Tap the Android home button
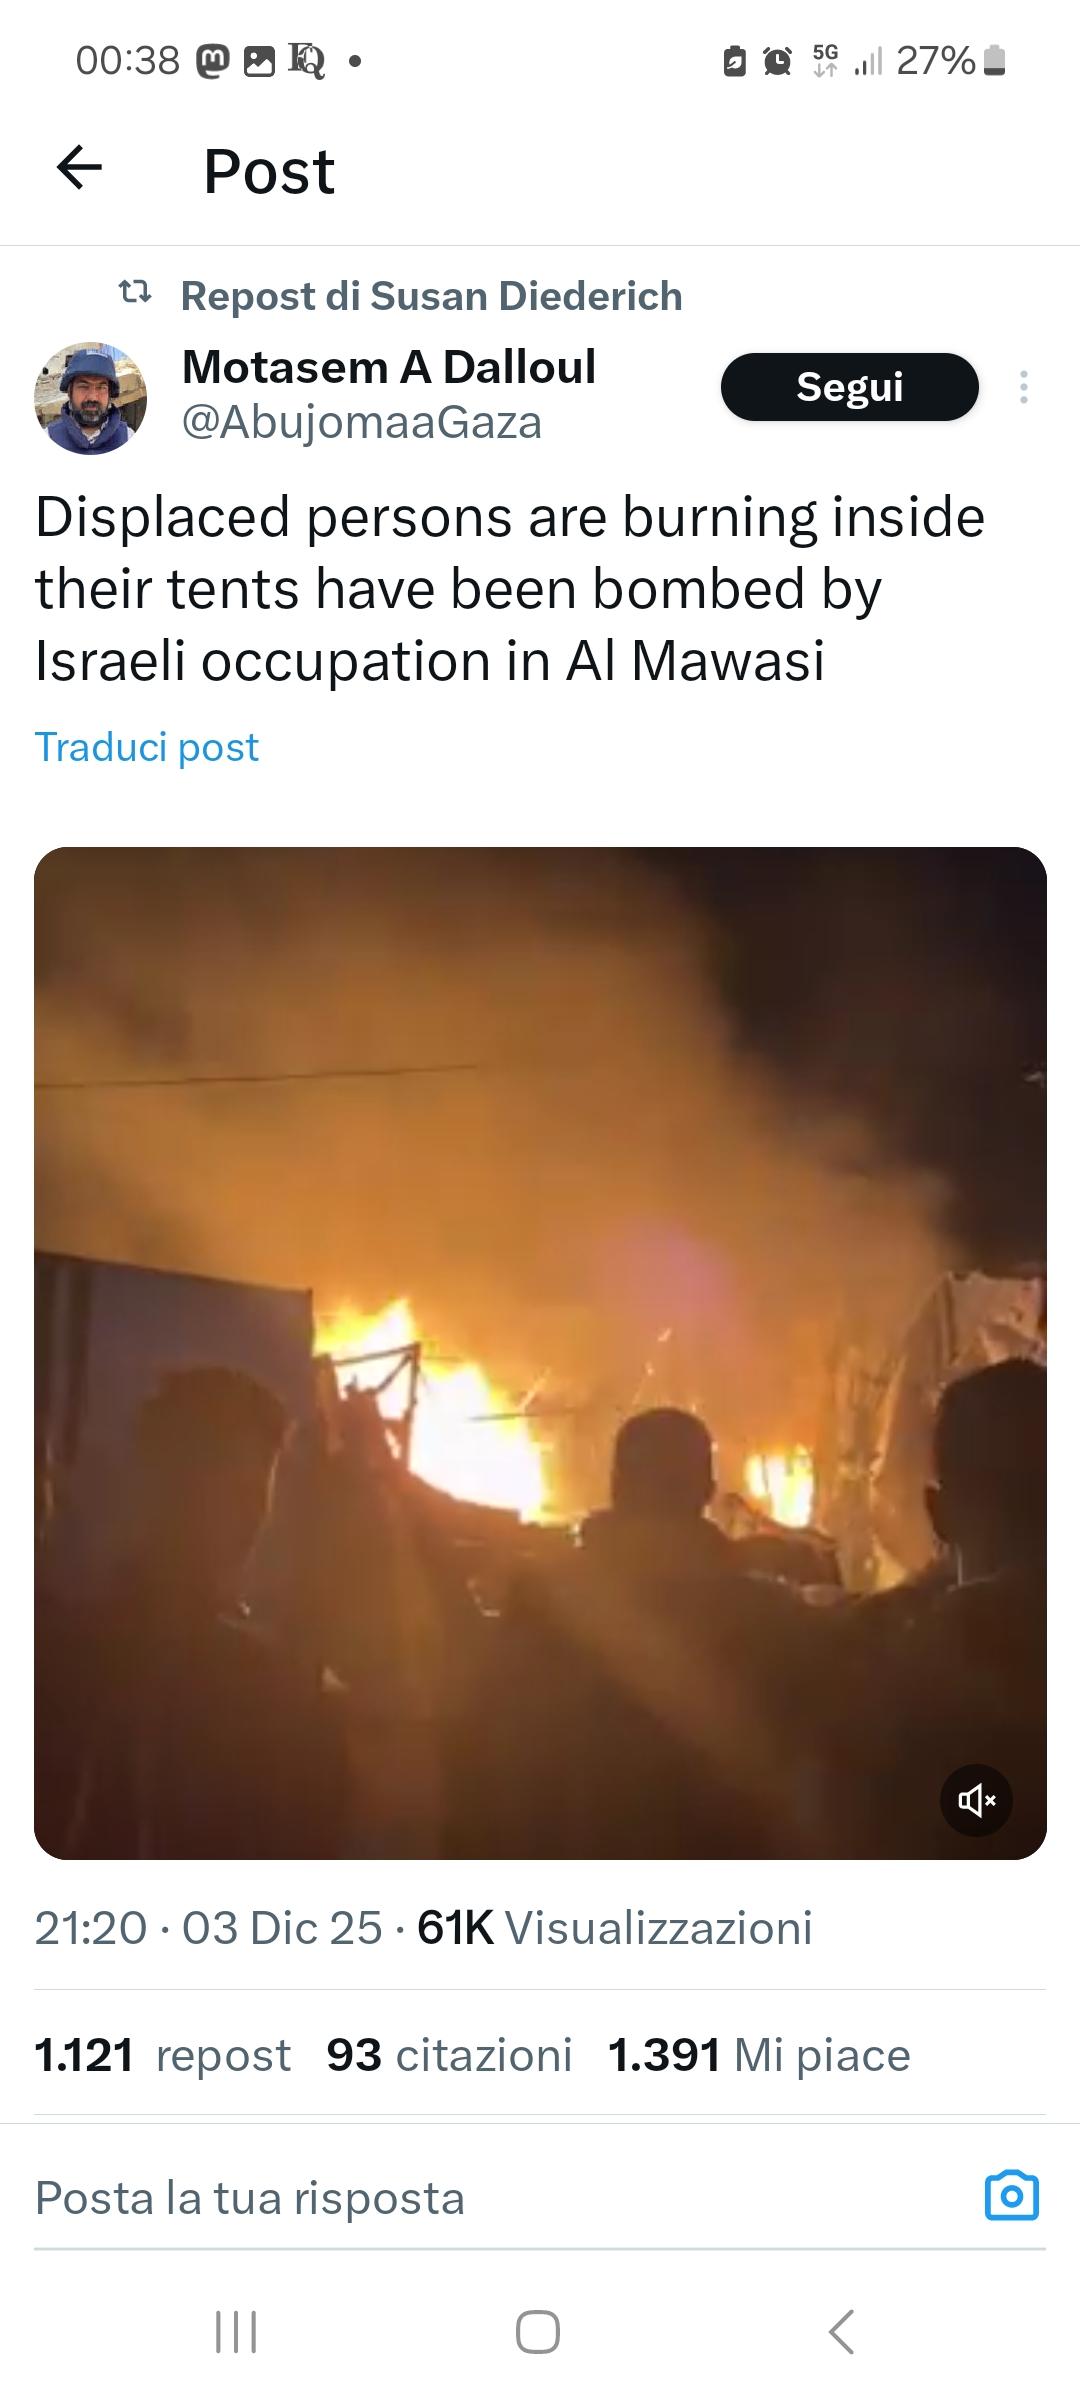This screenshot has height=2400, width=1080. click(538, 2332)
